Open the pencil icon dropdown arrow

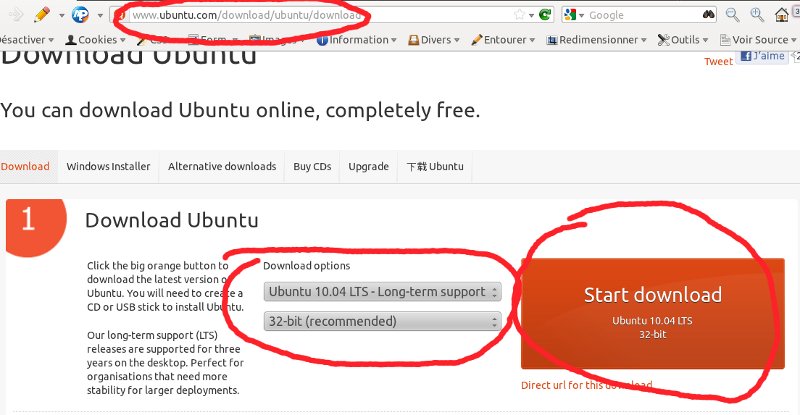[62, 15]
